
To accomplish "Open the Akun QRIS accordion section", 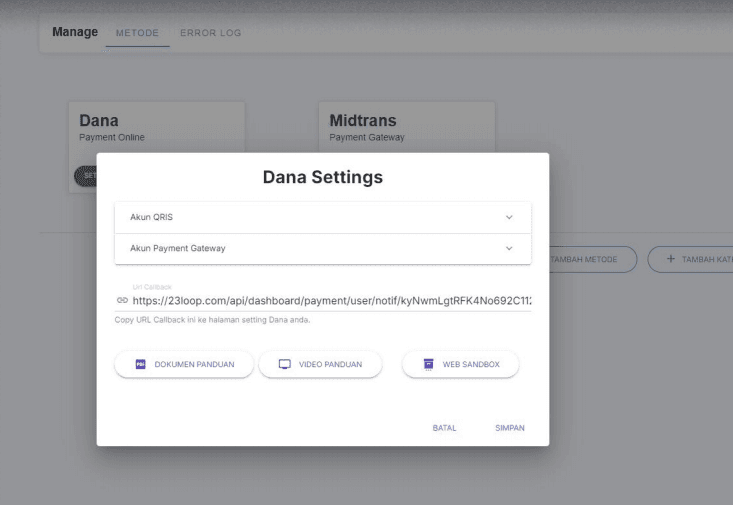I will pyautogui.click(x=300, y=218).
